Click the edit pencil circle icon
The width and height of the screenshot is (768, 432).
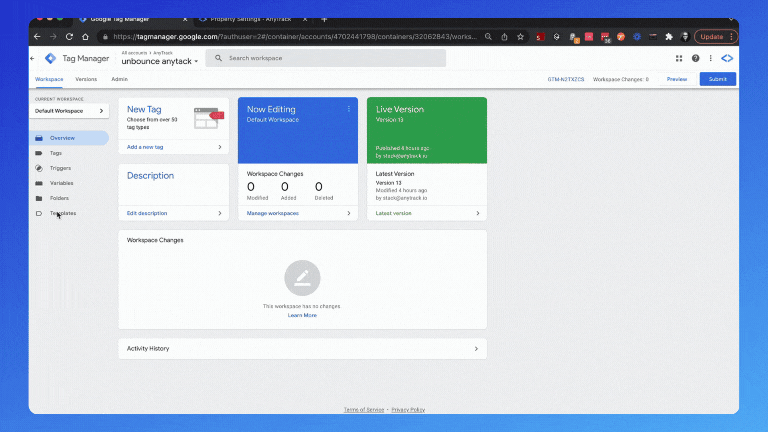(302, 278)
